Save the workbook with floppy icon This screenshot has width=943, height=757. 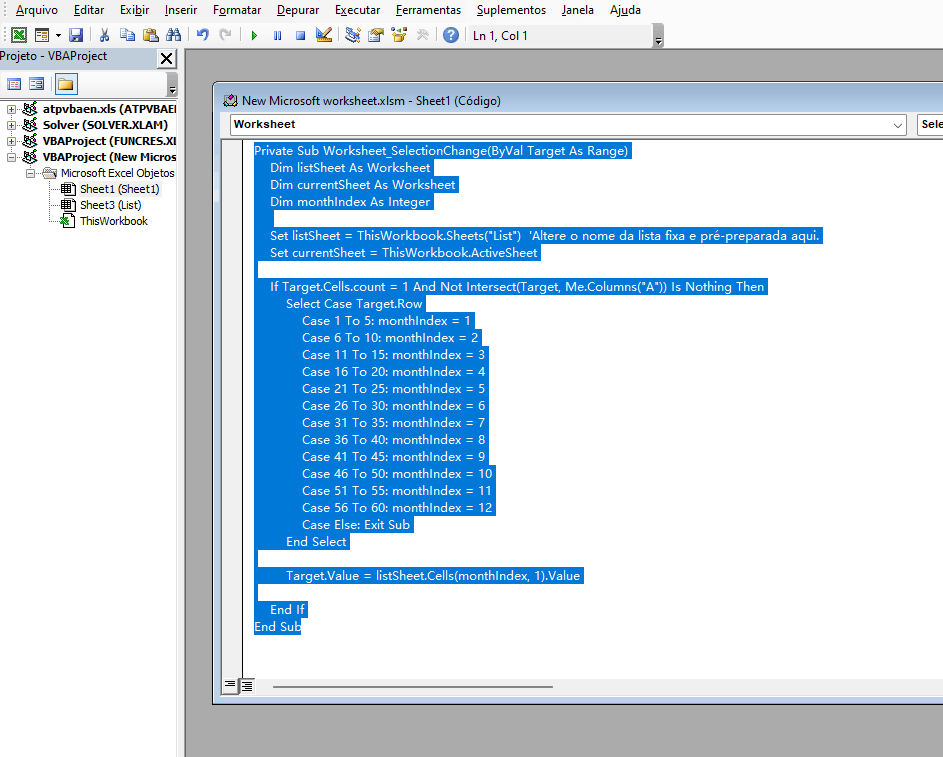76,35
